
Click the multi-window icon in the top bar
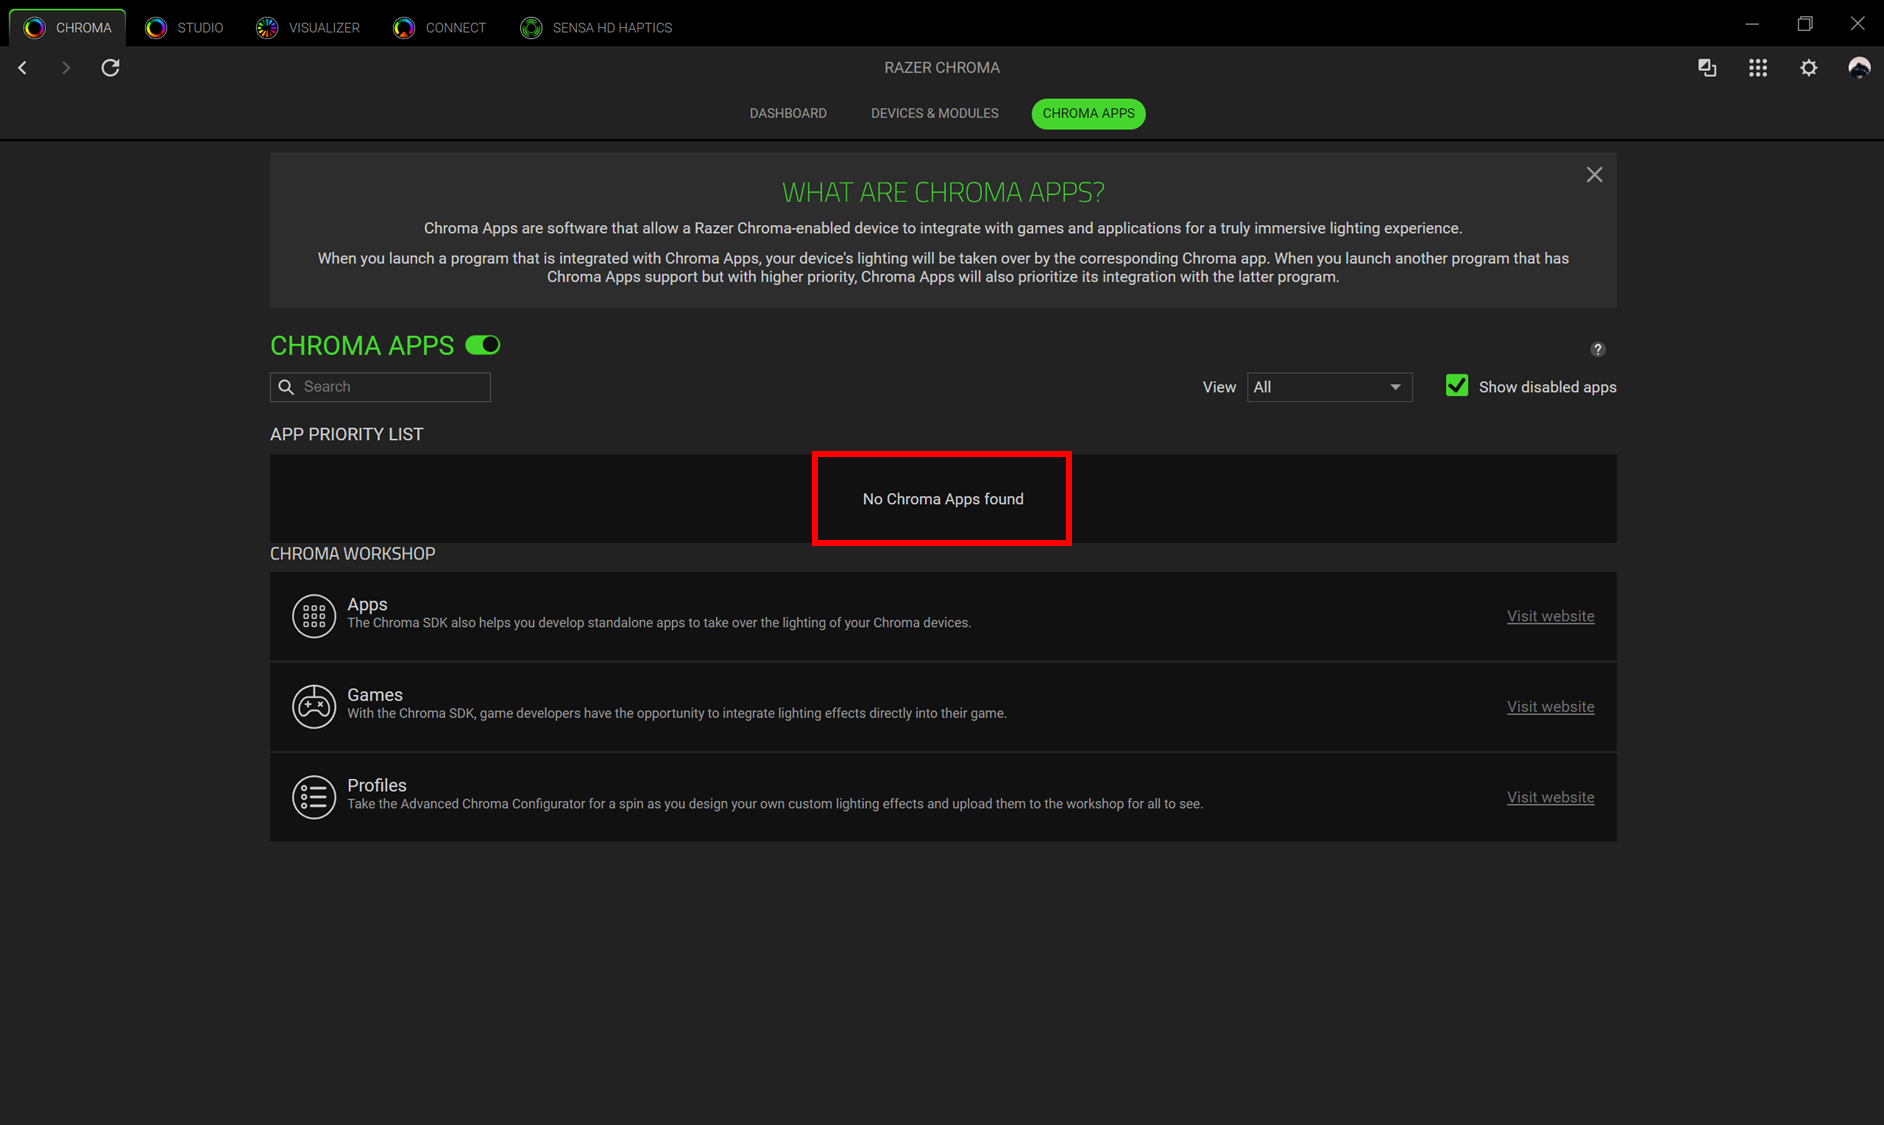(x=1707, y=68)
